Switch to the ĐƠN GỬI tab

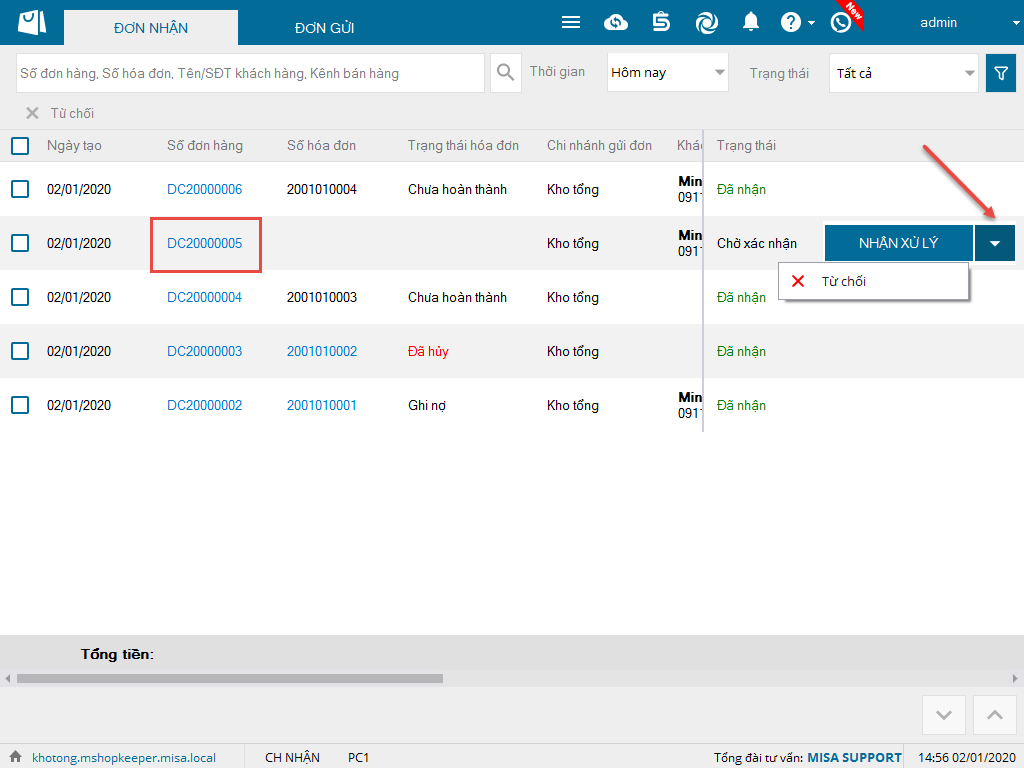324,28
